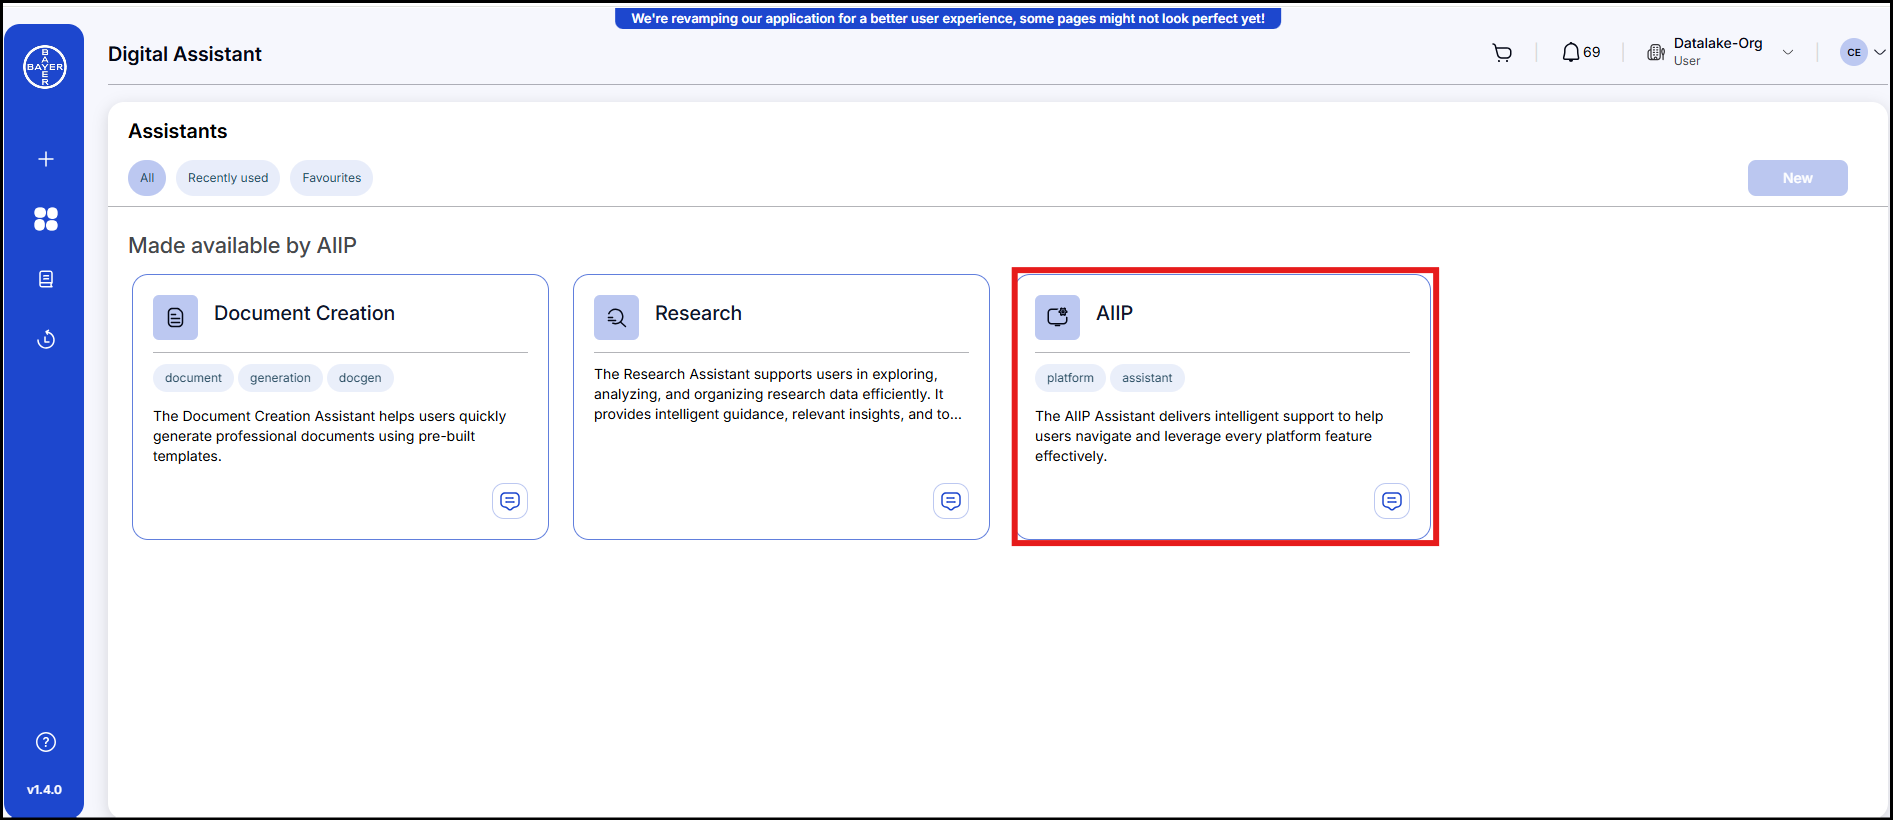Open the Document Creation title
This screenshot has height=820, width=1893.
(x=304, y=313)
